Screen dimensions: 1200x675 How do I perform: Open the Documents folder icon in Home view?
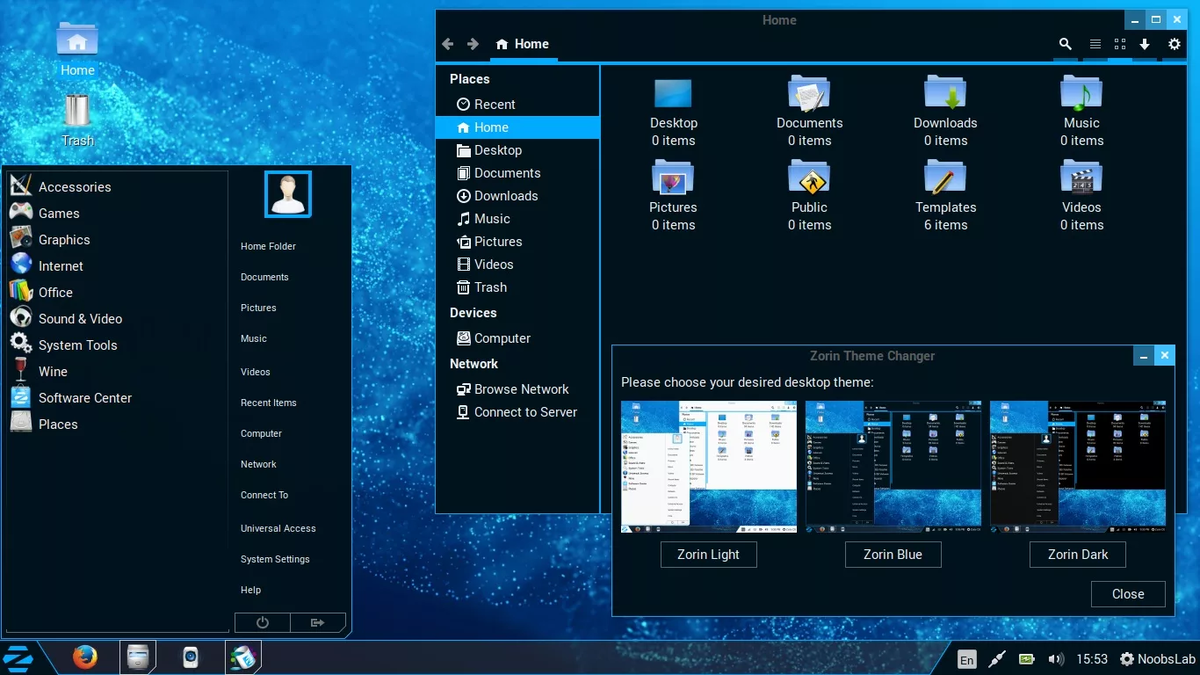tap(809, 111)
